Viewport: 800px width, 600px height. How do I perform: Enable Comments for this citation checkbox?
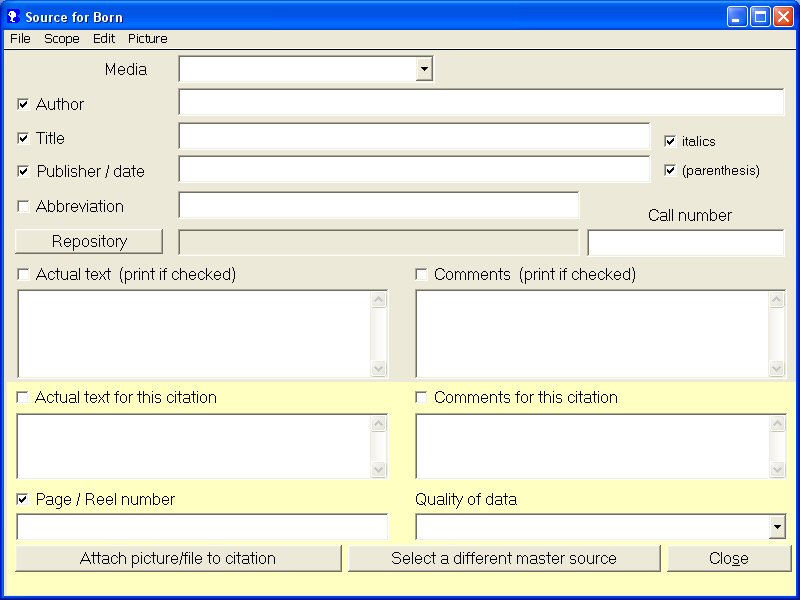(421, 397)
